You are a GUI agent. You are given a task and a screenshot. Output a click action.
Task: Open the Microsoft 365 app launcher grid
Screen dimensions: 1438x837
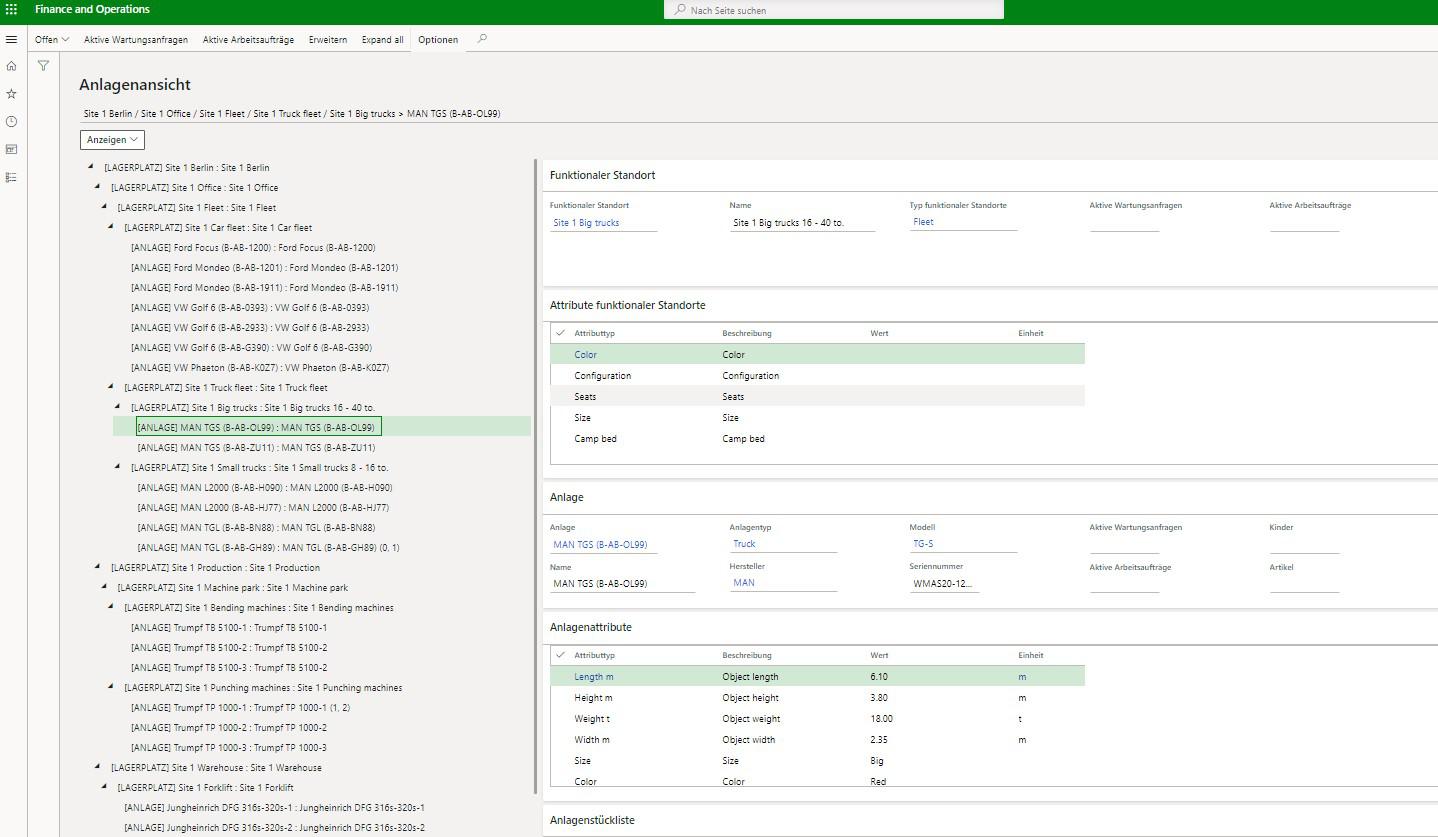pos(11,10)
